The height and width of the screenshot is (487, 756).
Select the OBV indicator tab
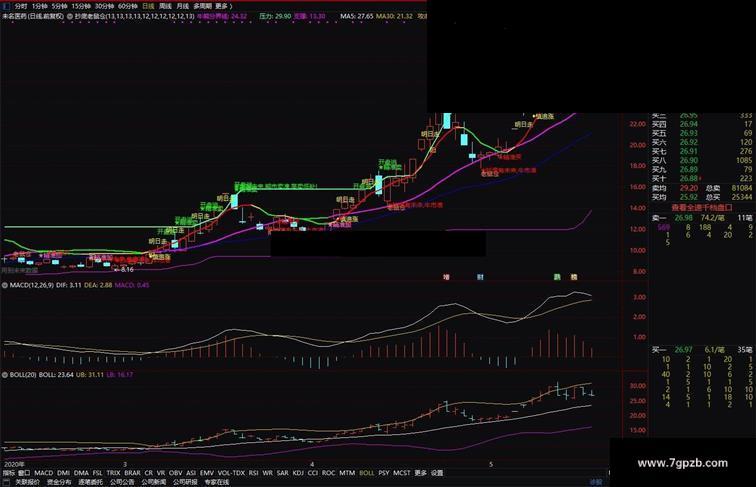(x=176, y=473)
